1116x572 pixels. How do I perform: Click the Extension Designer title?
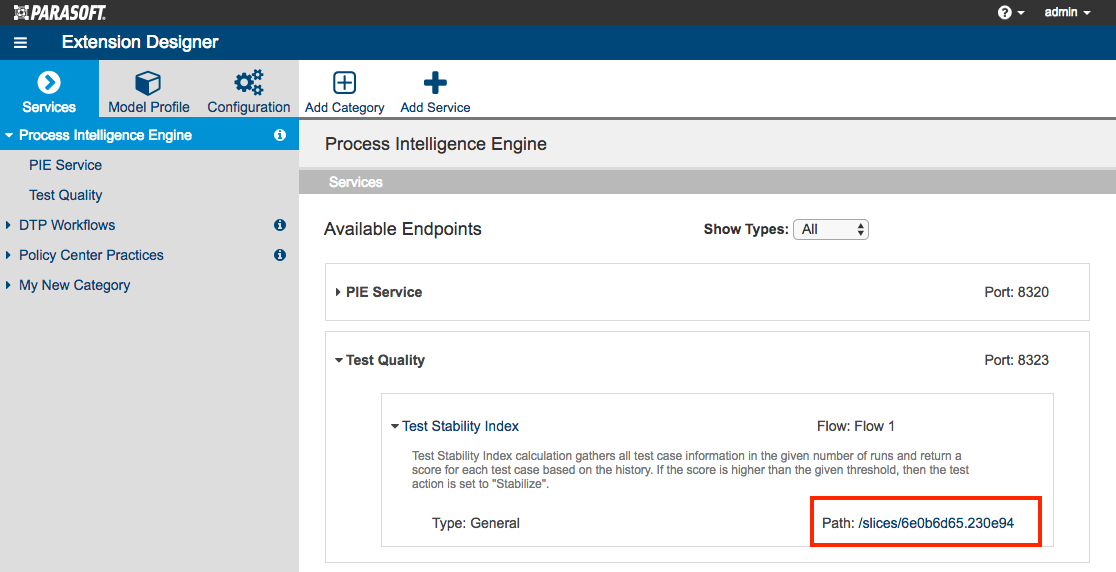(x=140, y=42)
